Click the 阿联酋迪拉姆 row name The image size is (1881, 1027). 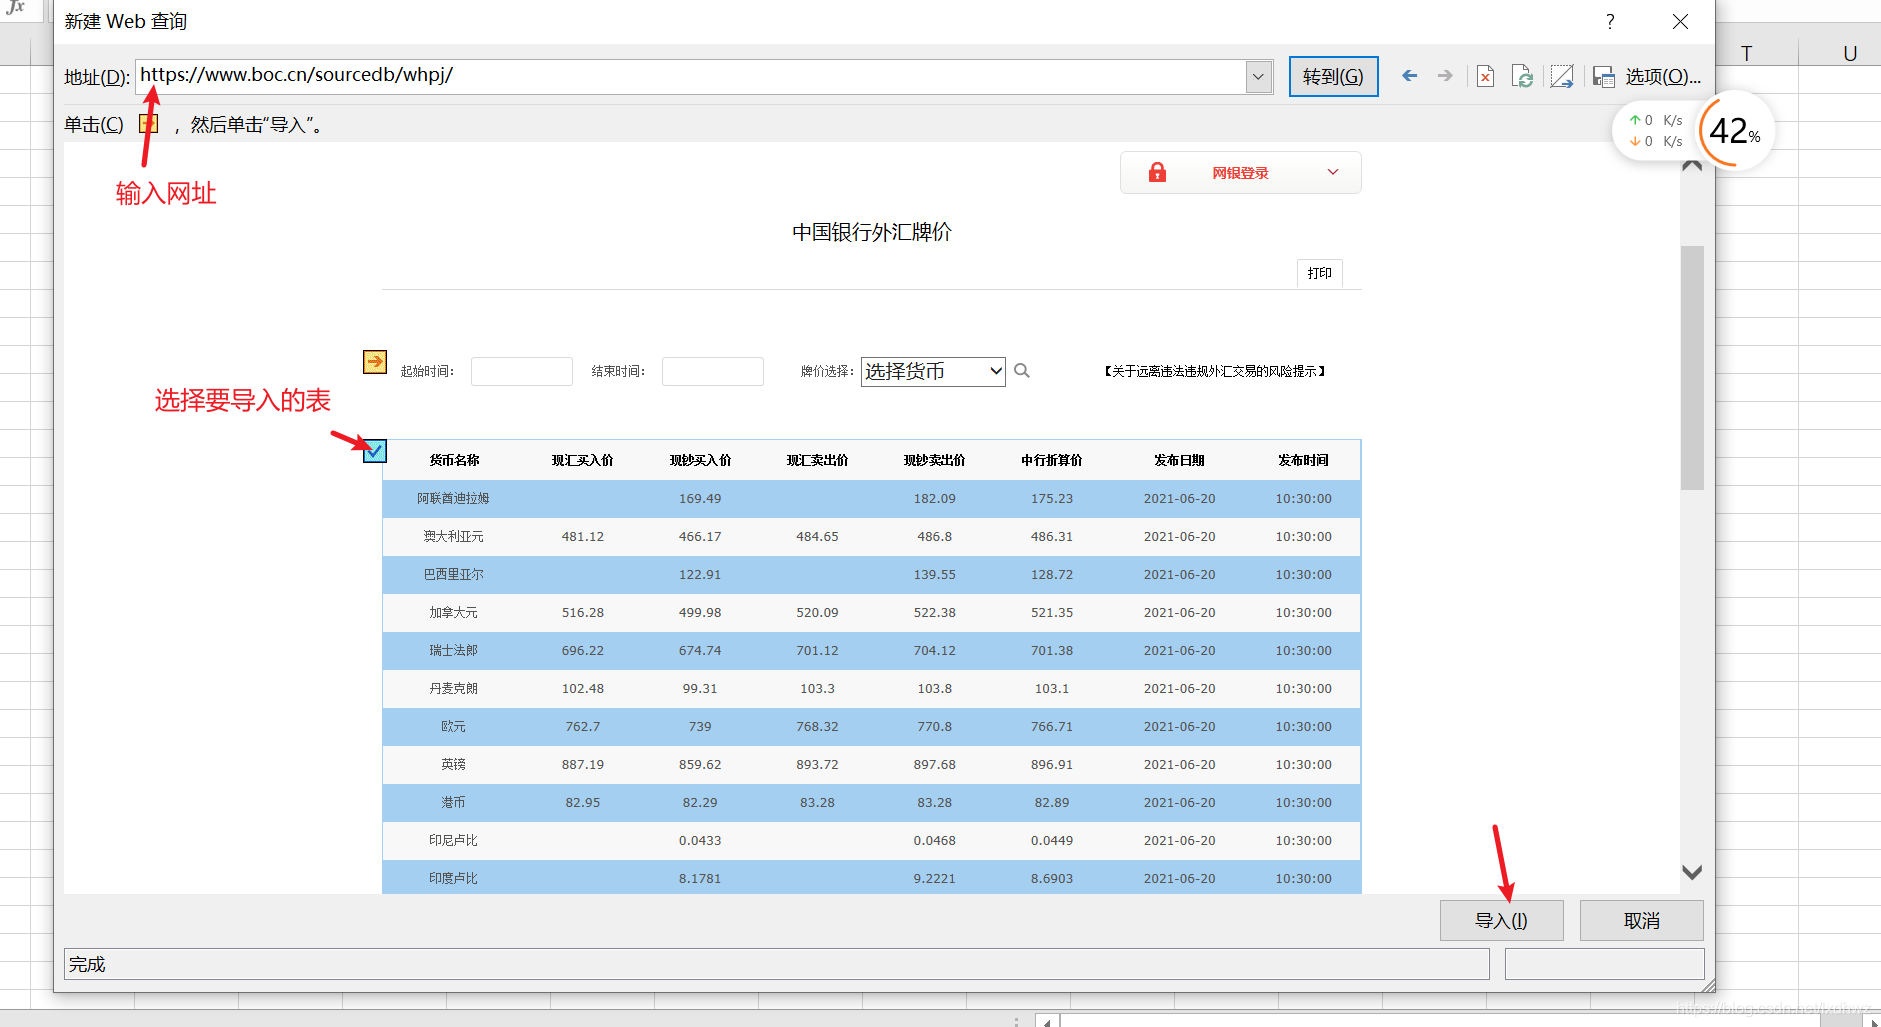(453, 498)
